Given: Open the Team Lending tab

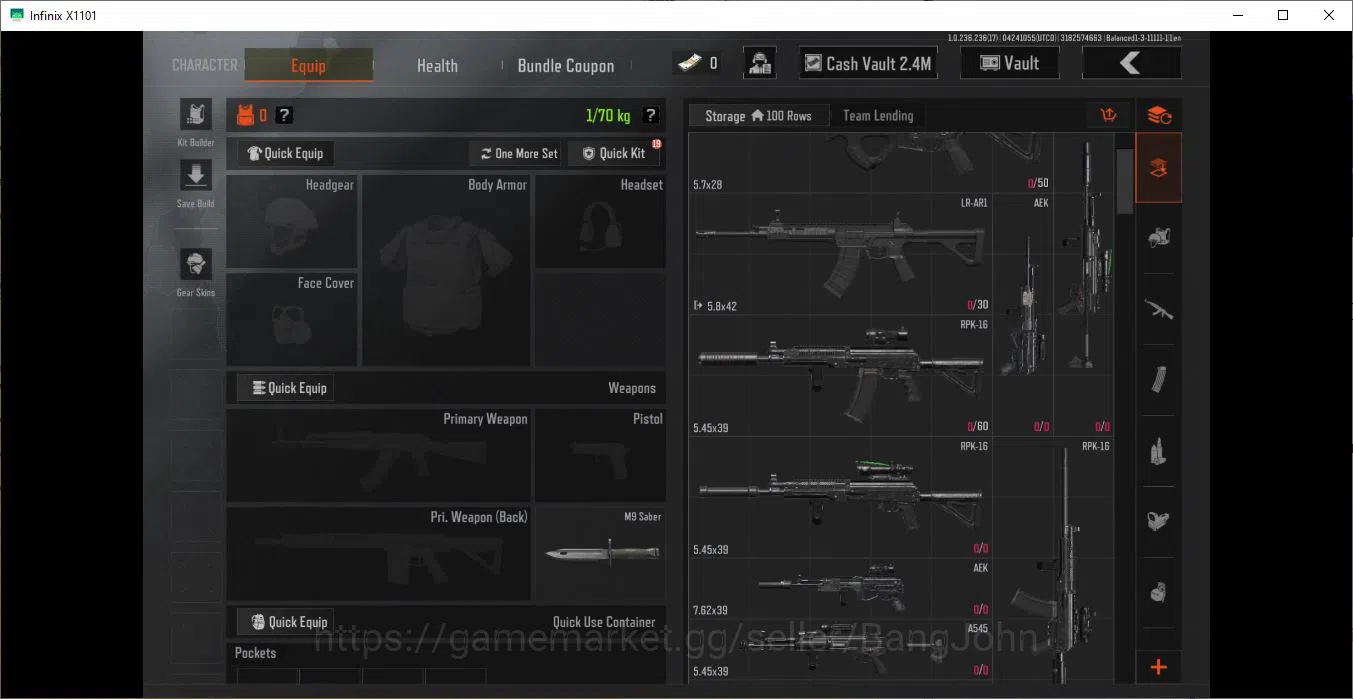Looking at the screenshot, I should [878, 116].
